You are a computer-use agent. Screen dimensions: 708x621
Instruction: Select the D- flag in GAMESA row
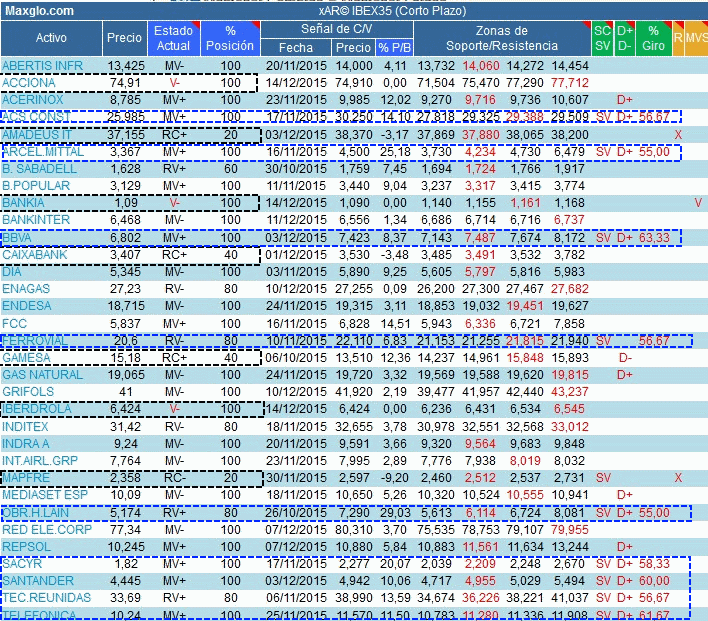point(625,358)
